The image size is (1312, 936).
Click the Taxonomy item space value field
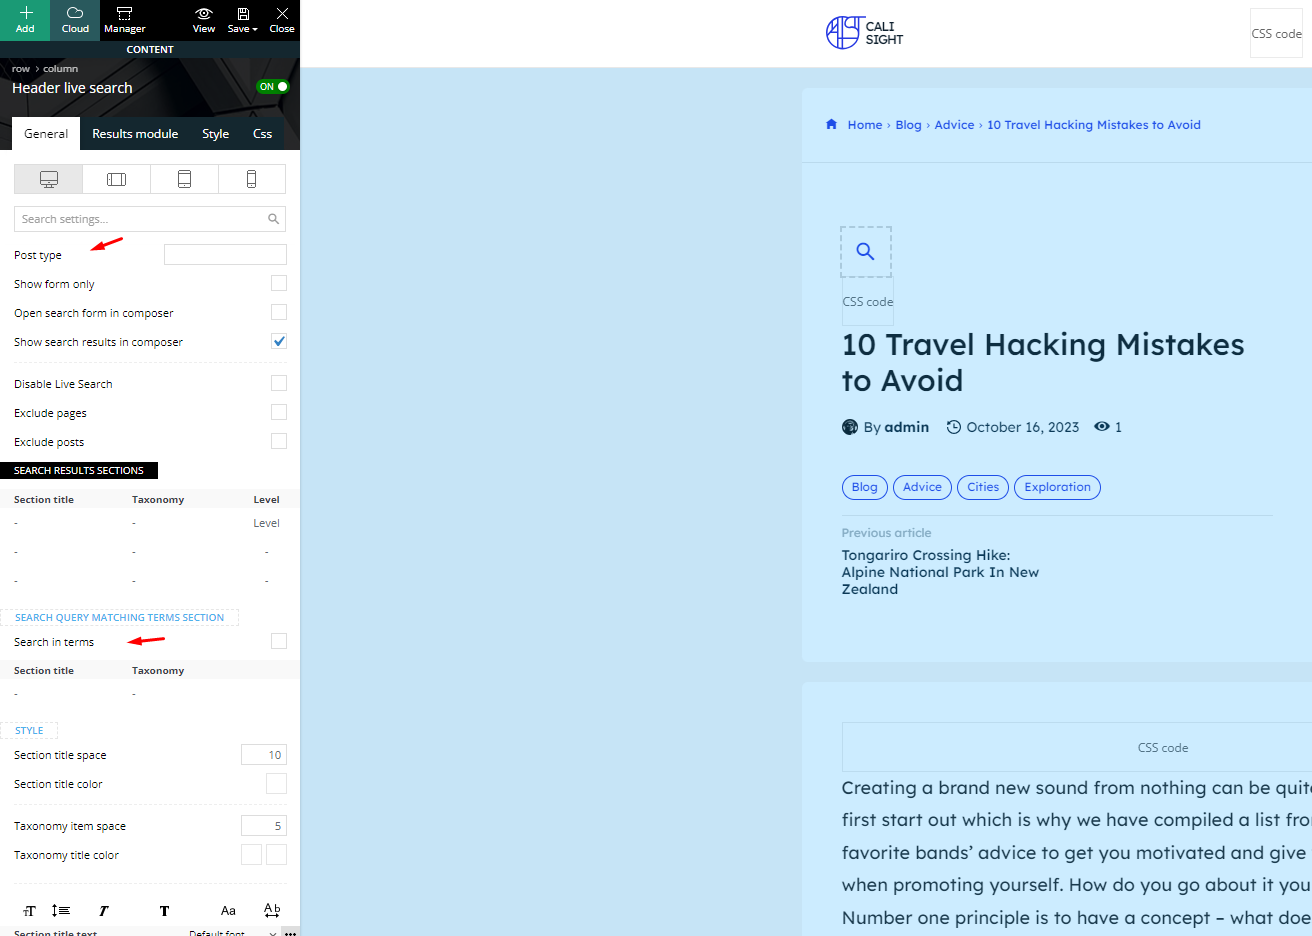click(x=264, y=825)
